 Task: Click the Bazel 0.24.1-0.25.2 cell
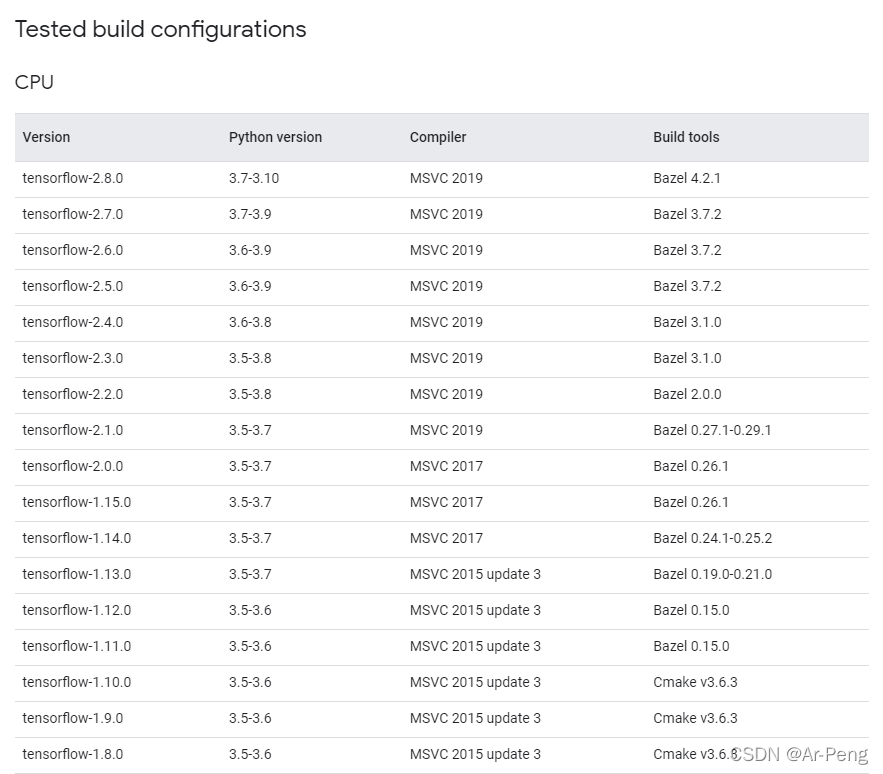[x=712, y=539]
